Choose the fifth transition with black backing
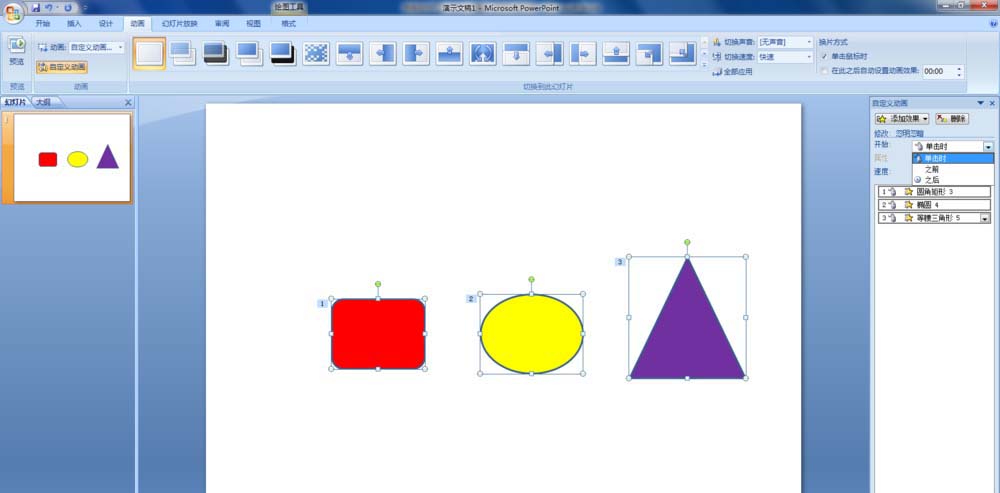Image resolution: width=1000 pixels, height=493 pixels. [283, 54]
